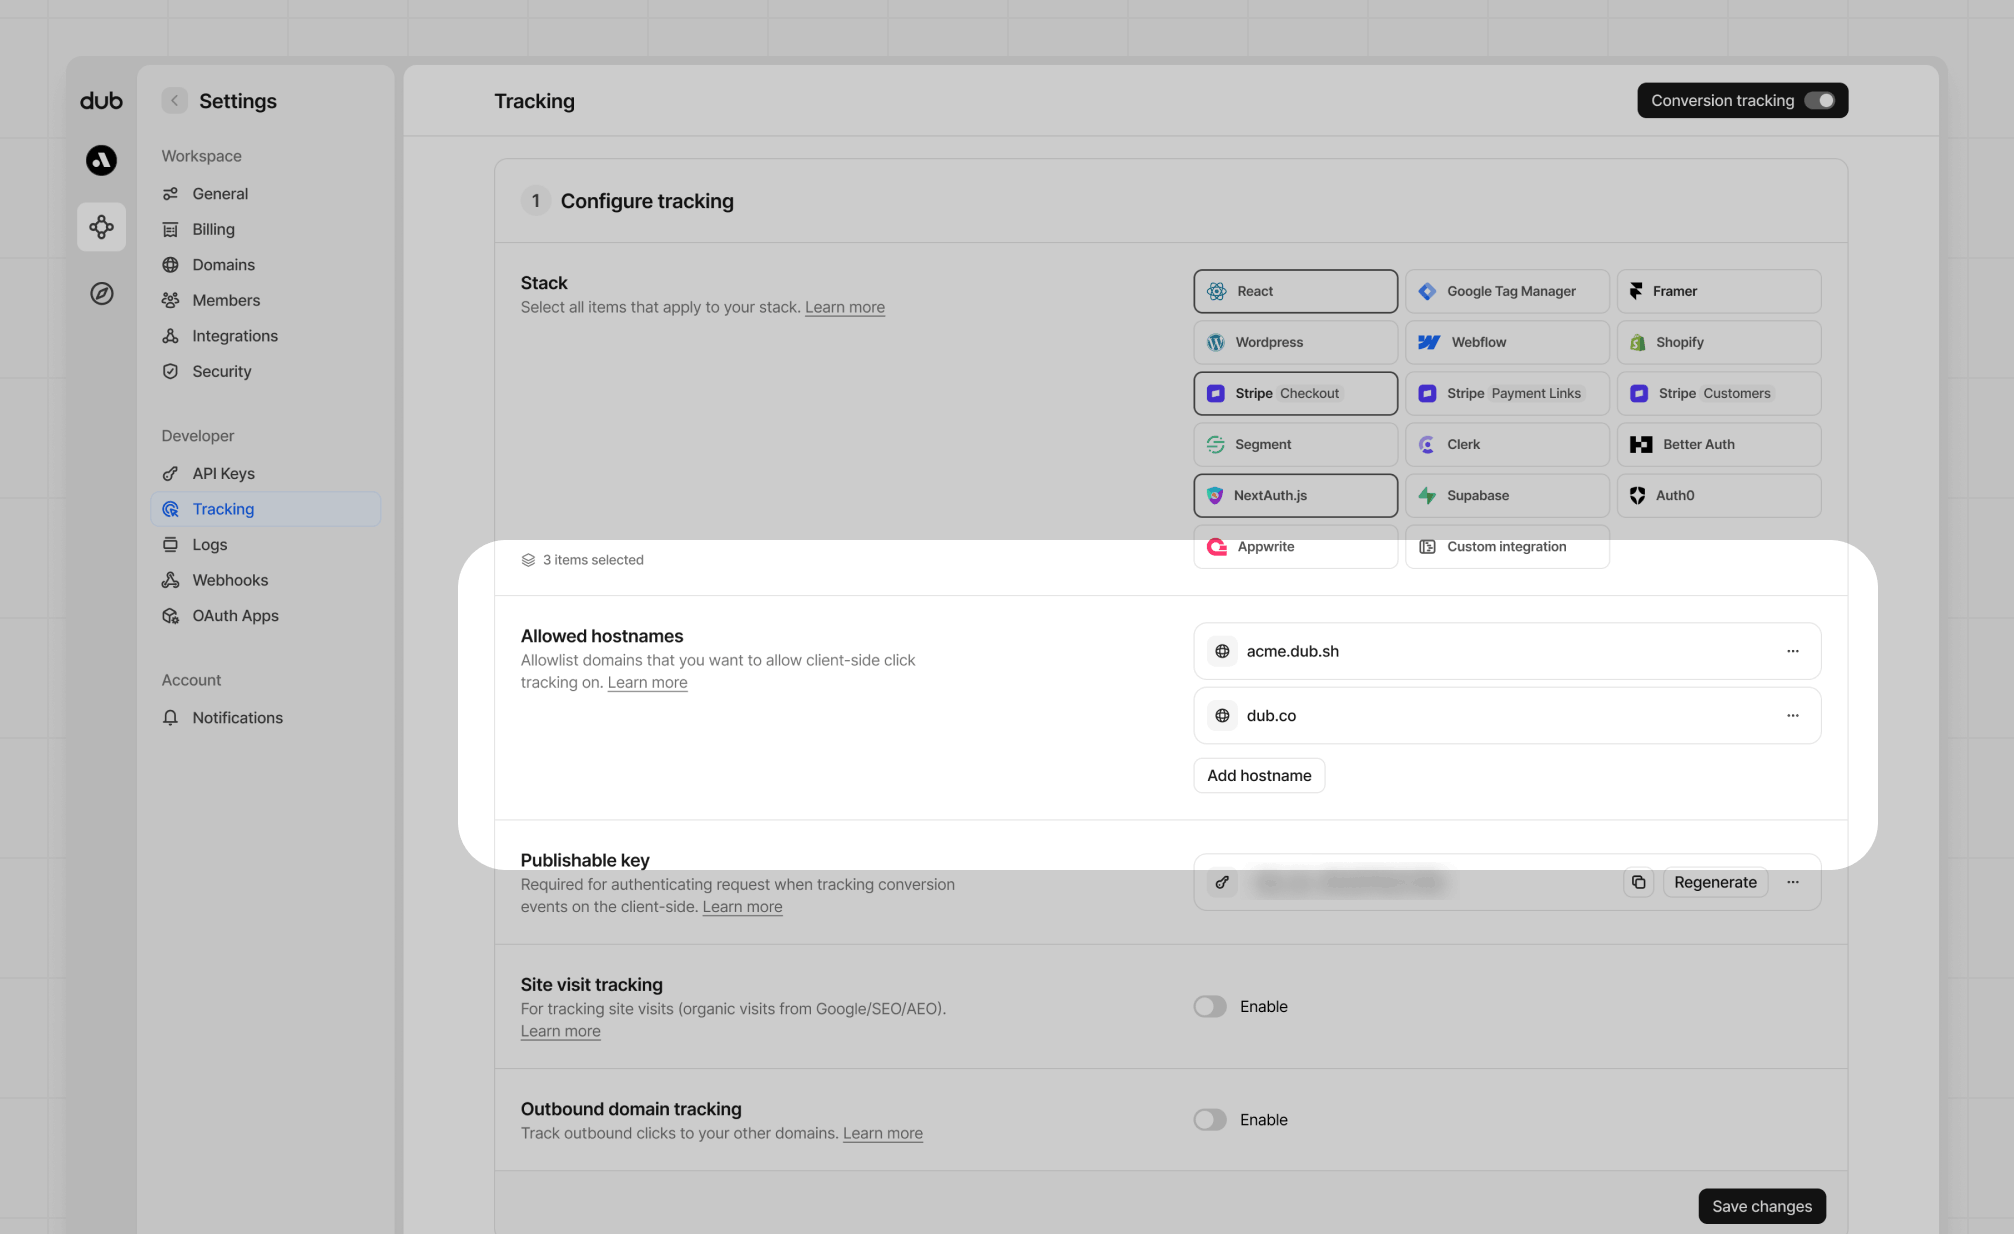Open Security settings

click(265, 371)
